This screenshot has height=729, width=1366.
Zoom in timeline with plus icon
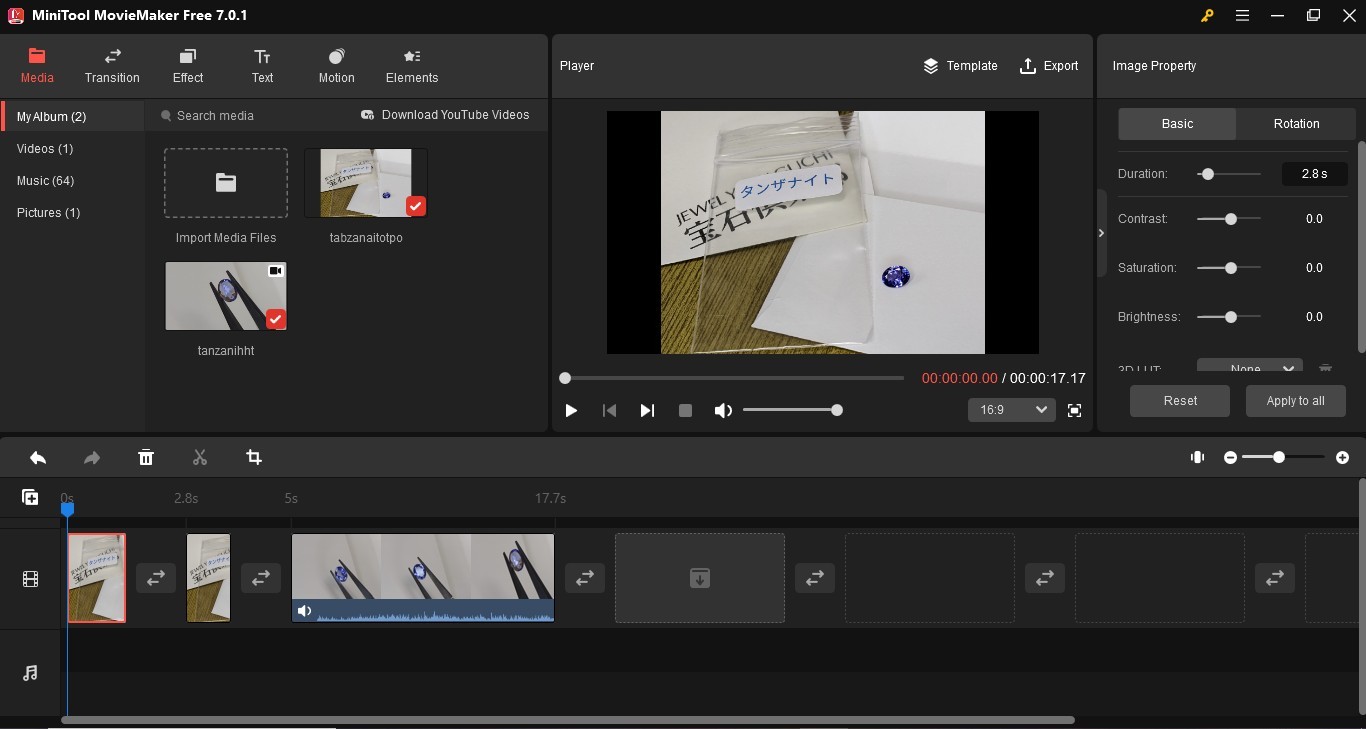coord(1342,457)
